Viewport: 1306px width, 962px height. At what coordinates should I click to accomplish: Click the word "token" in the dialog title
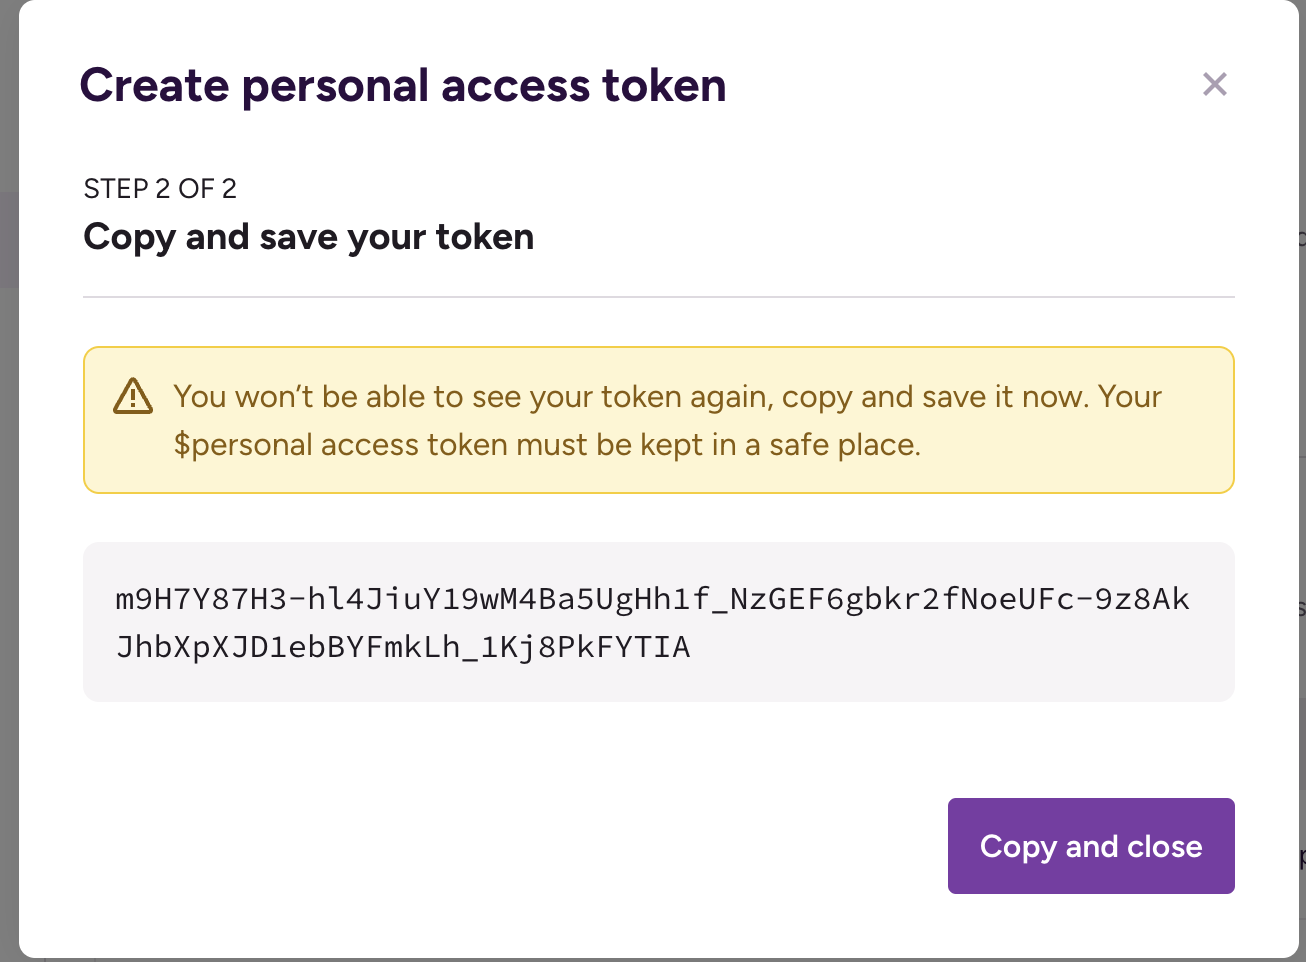point(663,86)
